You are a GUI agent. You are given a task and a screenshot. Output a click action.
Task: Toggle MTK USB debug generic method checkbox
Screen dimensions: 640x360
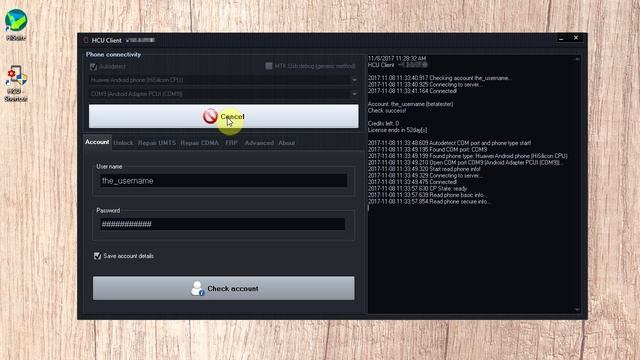point(269,66)
